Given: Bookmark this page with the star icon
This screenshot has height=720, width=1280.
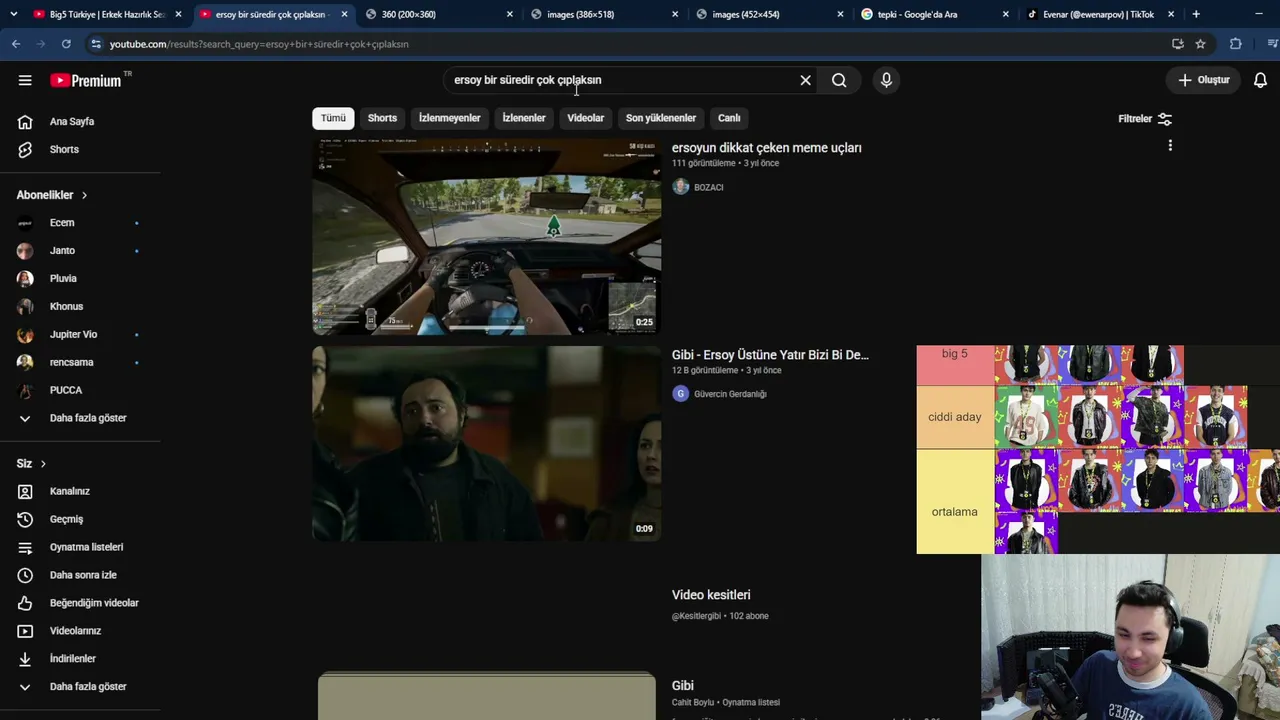Looking at the screenshot, I should (1200, 44).
